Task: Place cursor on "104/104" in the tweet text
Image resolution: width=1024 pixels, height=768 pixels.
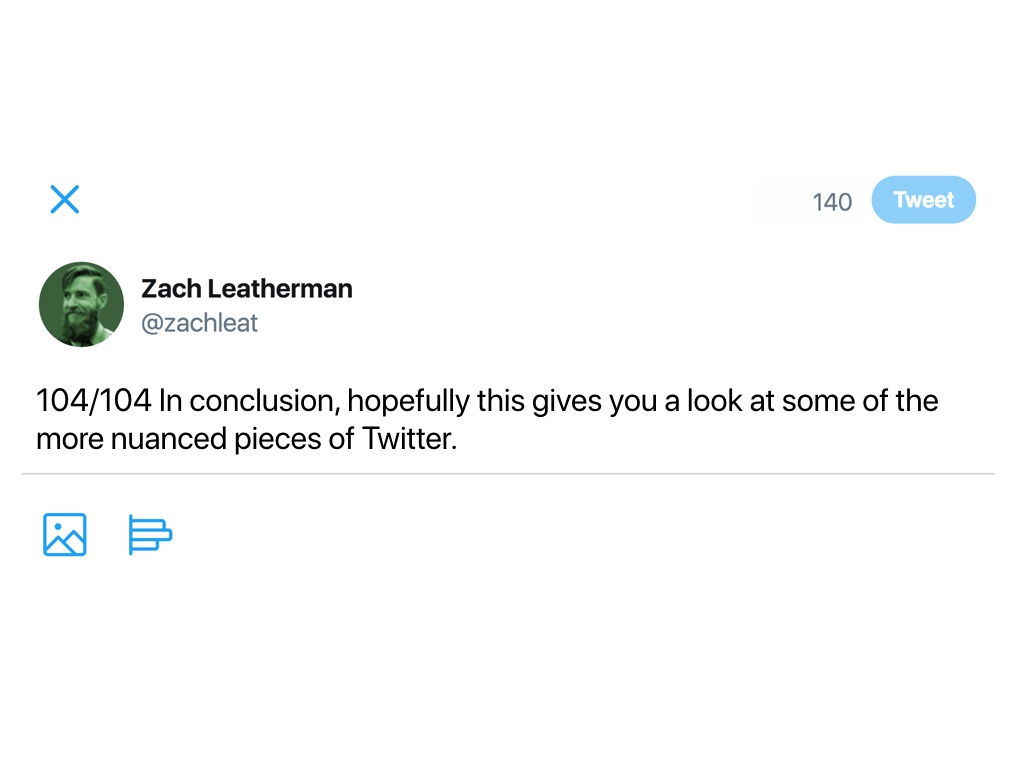Action: (93, 402)
